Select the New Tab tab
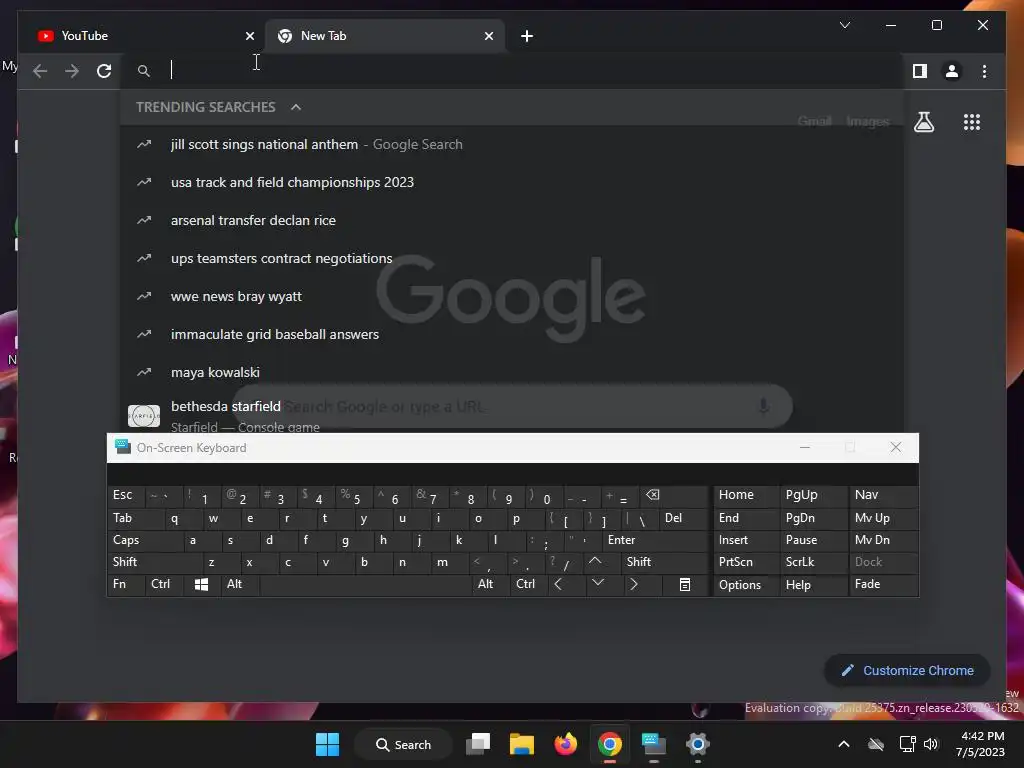 pos(385,36)
